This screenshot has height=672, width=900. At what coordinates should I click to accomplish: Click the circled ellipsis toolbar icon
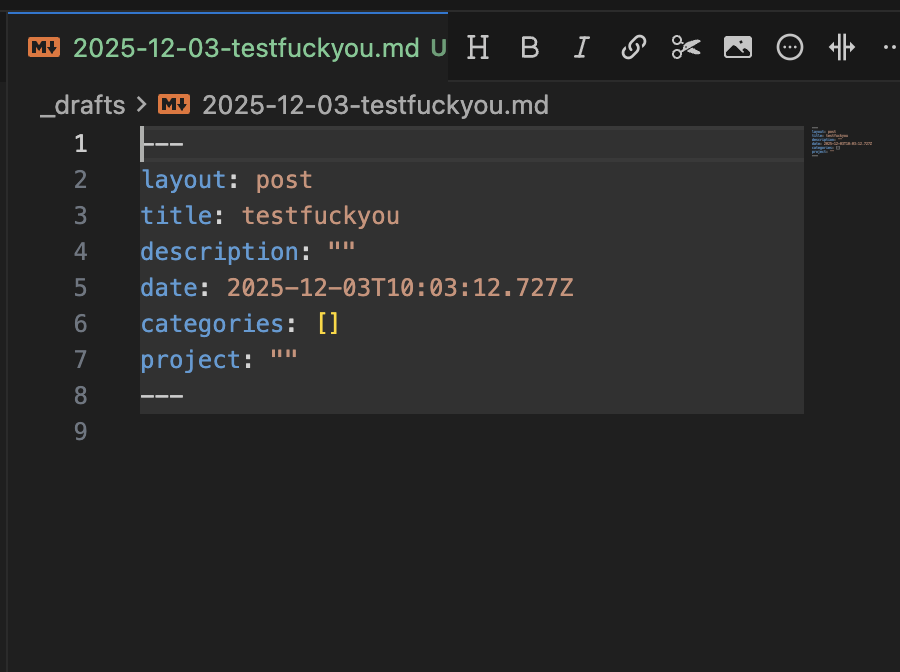click(x=790, y=47)
